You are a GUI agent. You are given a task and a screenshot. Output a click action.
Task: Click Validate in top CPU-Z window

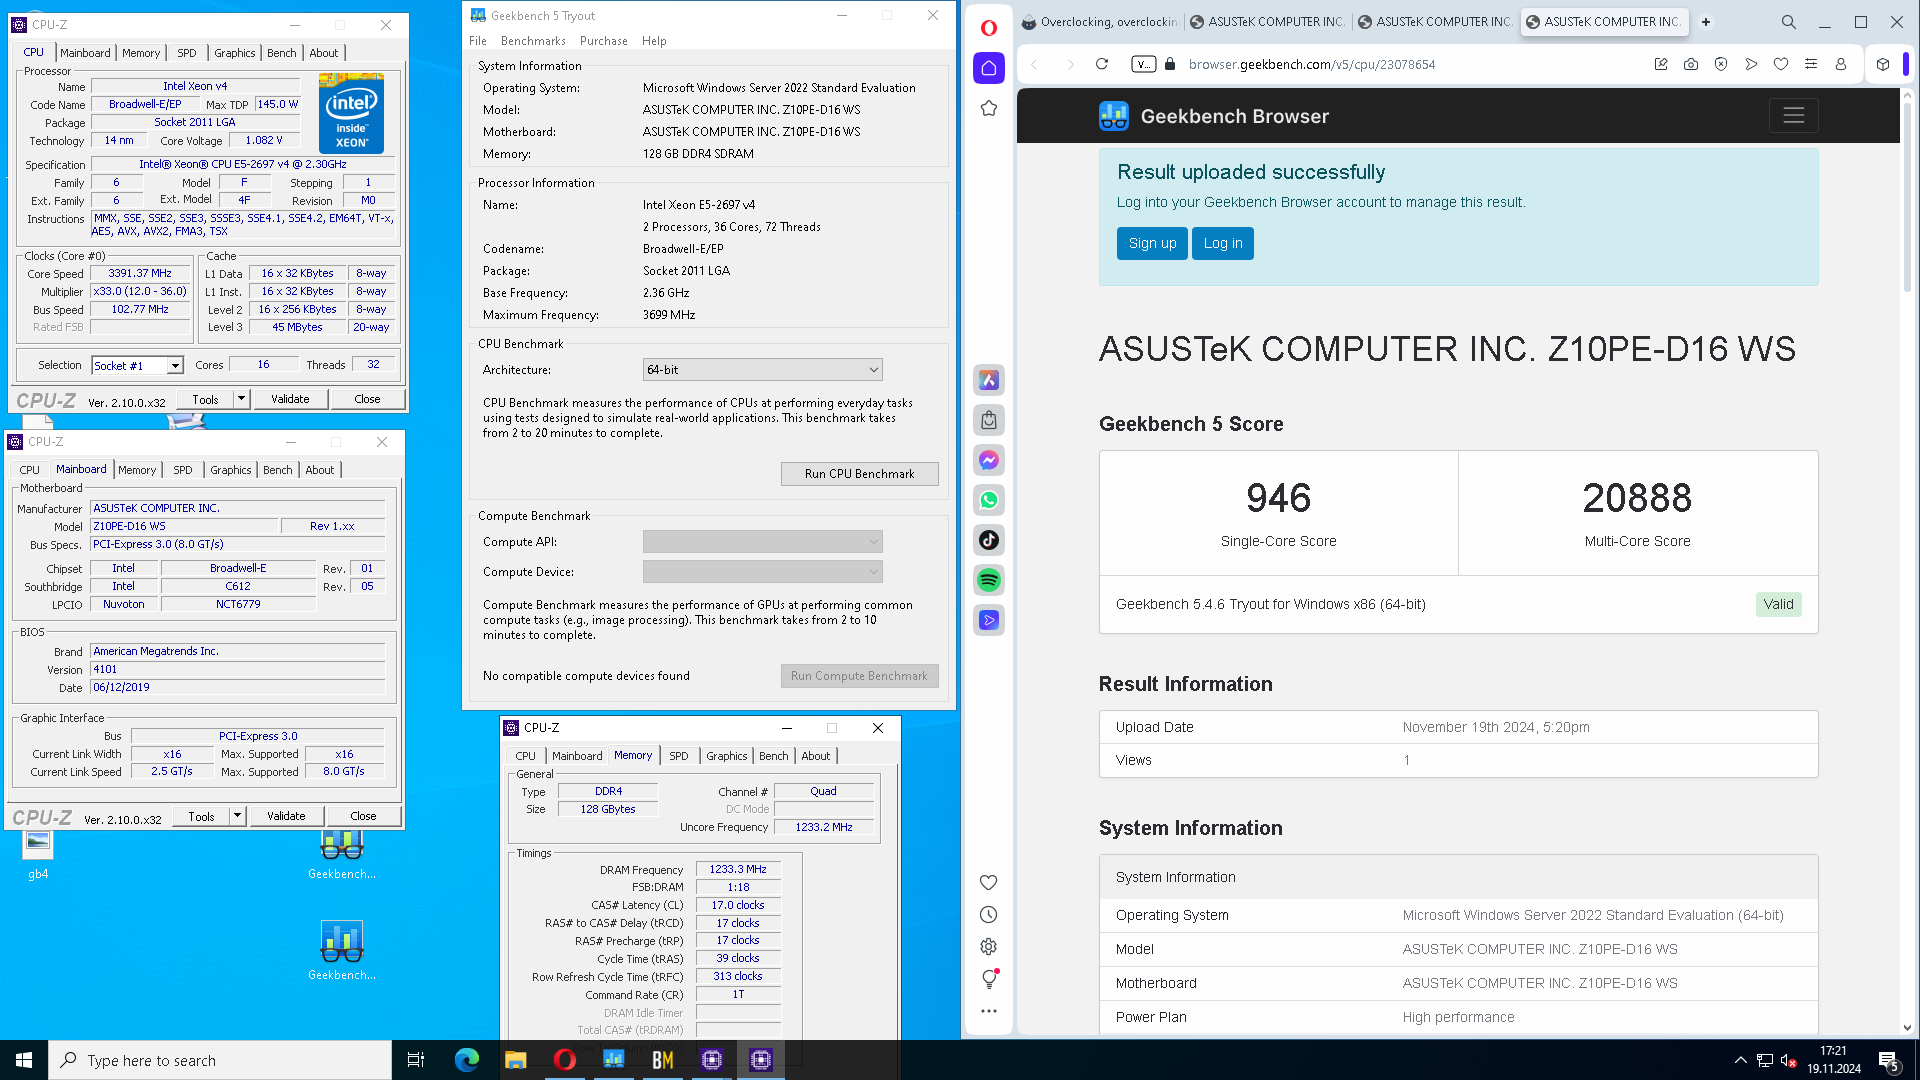point(290,399)
